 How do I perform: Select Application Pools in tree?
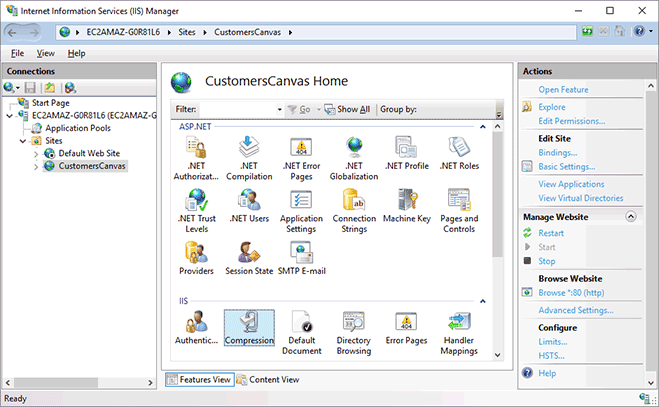tap(78, 128)
